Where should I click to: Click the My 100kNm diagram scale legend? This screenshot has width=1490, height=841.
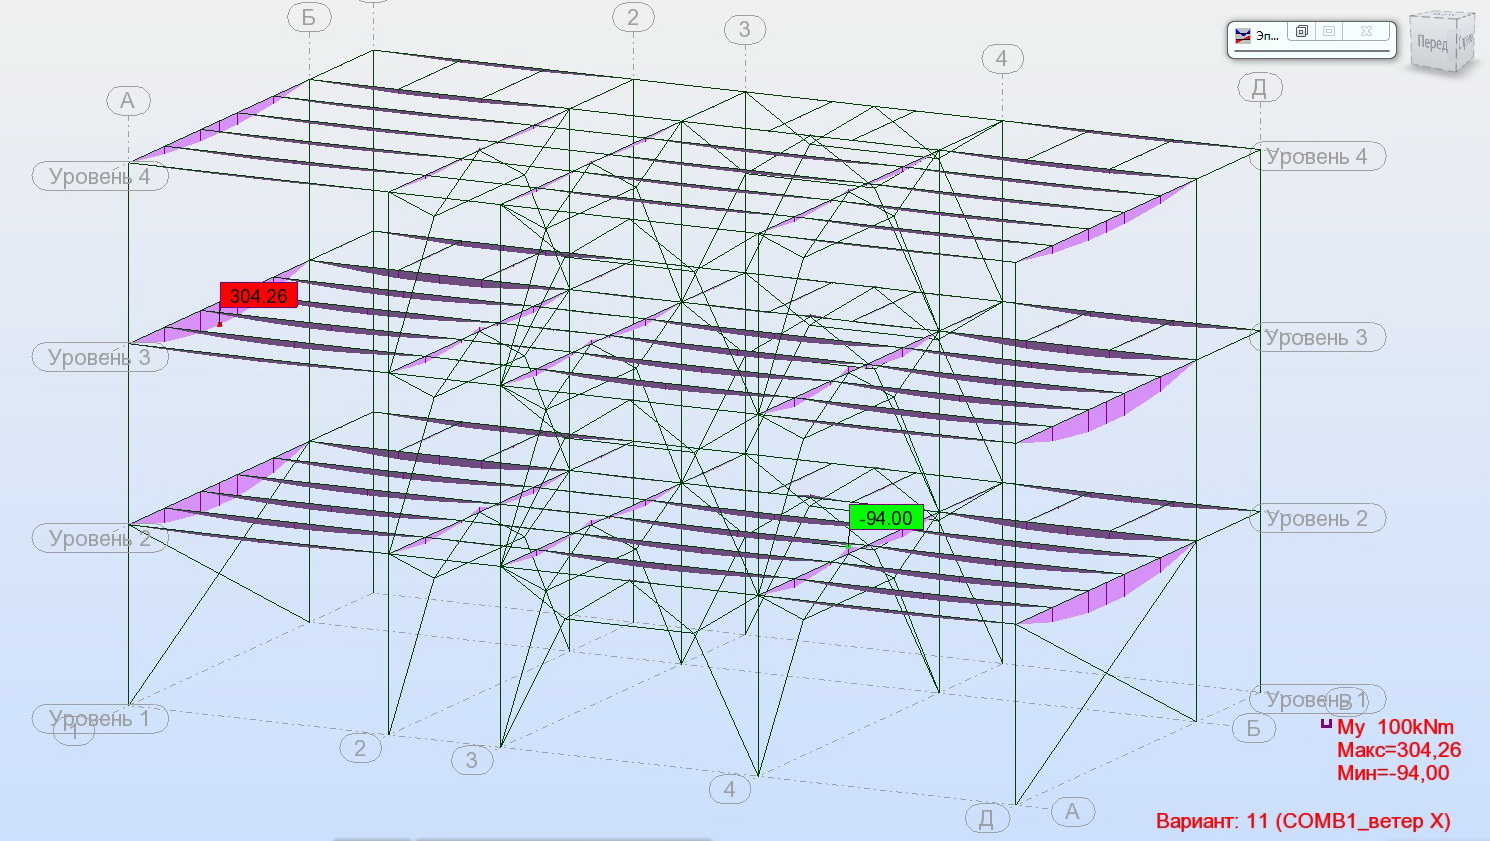(x=1388, y=727)
